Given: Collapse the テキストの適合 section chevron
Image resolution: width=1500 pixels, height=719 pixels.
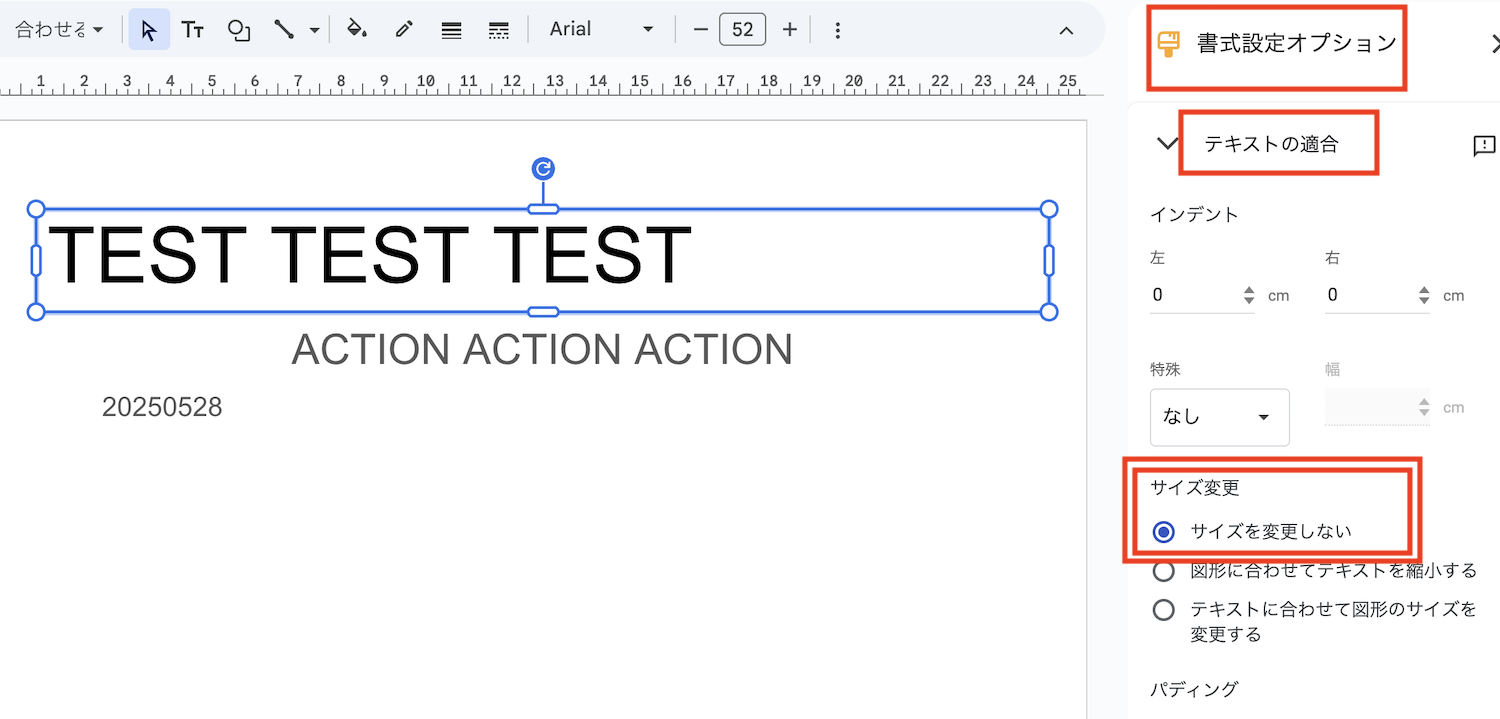Looking at the screenshot, I should pos(1167,144).
